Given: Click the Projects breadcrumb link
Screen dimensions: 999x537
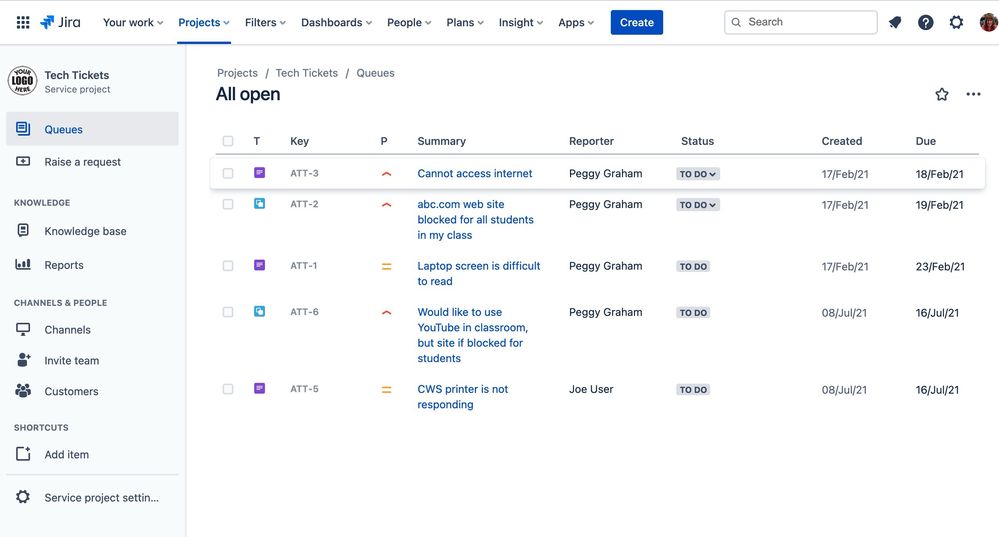Looking at the screenshot, I should point(237,73).
